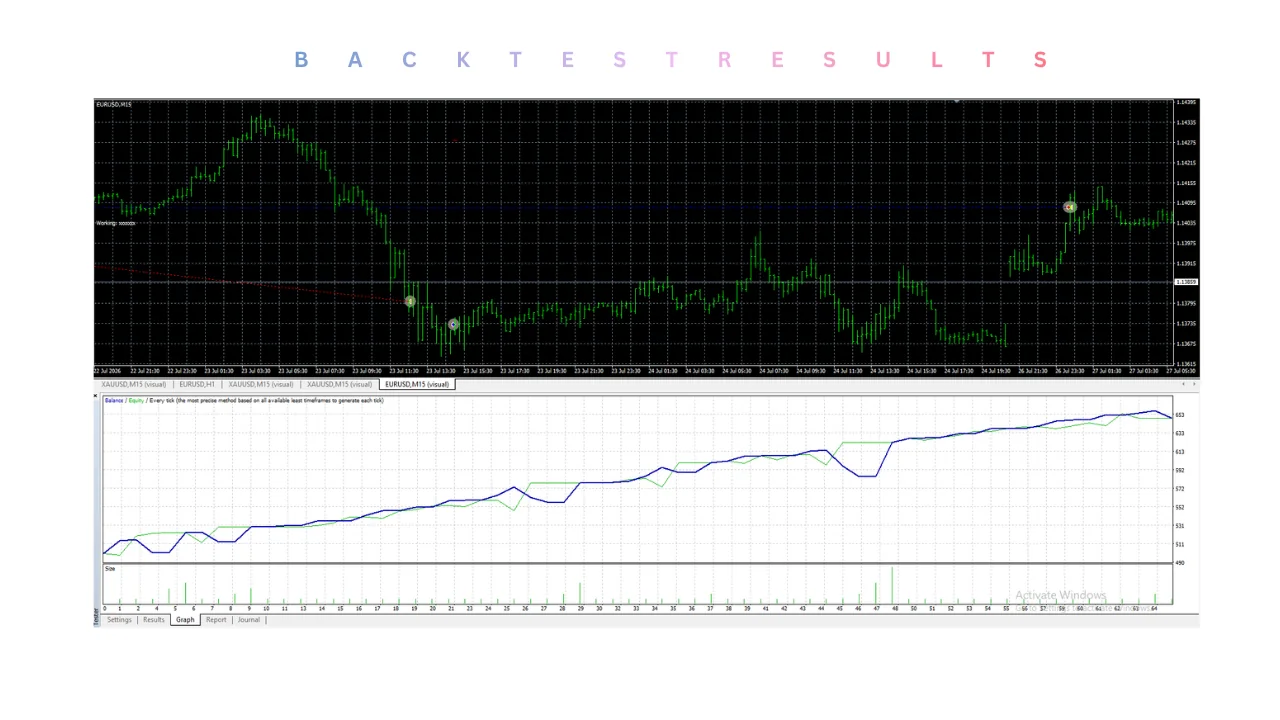Select the EURUSD,M15 (visual) chart tab
Image resolution: width=1280 pixels, height=720 pixels.
click(x=417, y=384)
